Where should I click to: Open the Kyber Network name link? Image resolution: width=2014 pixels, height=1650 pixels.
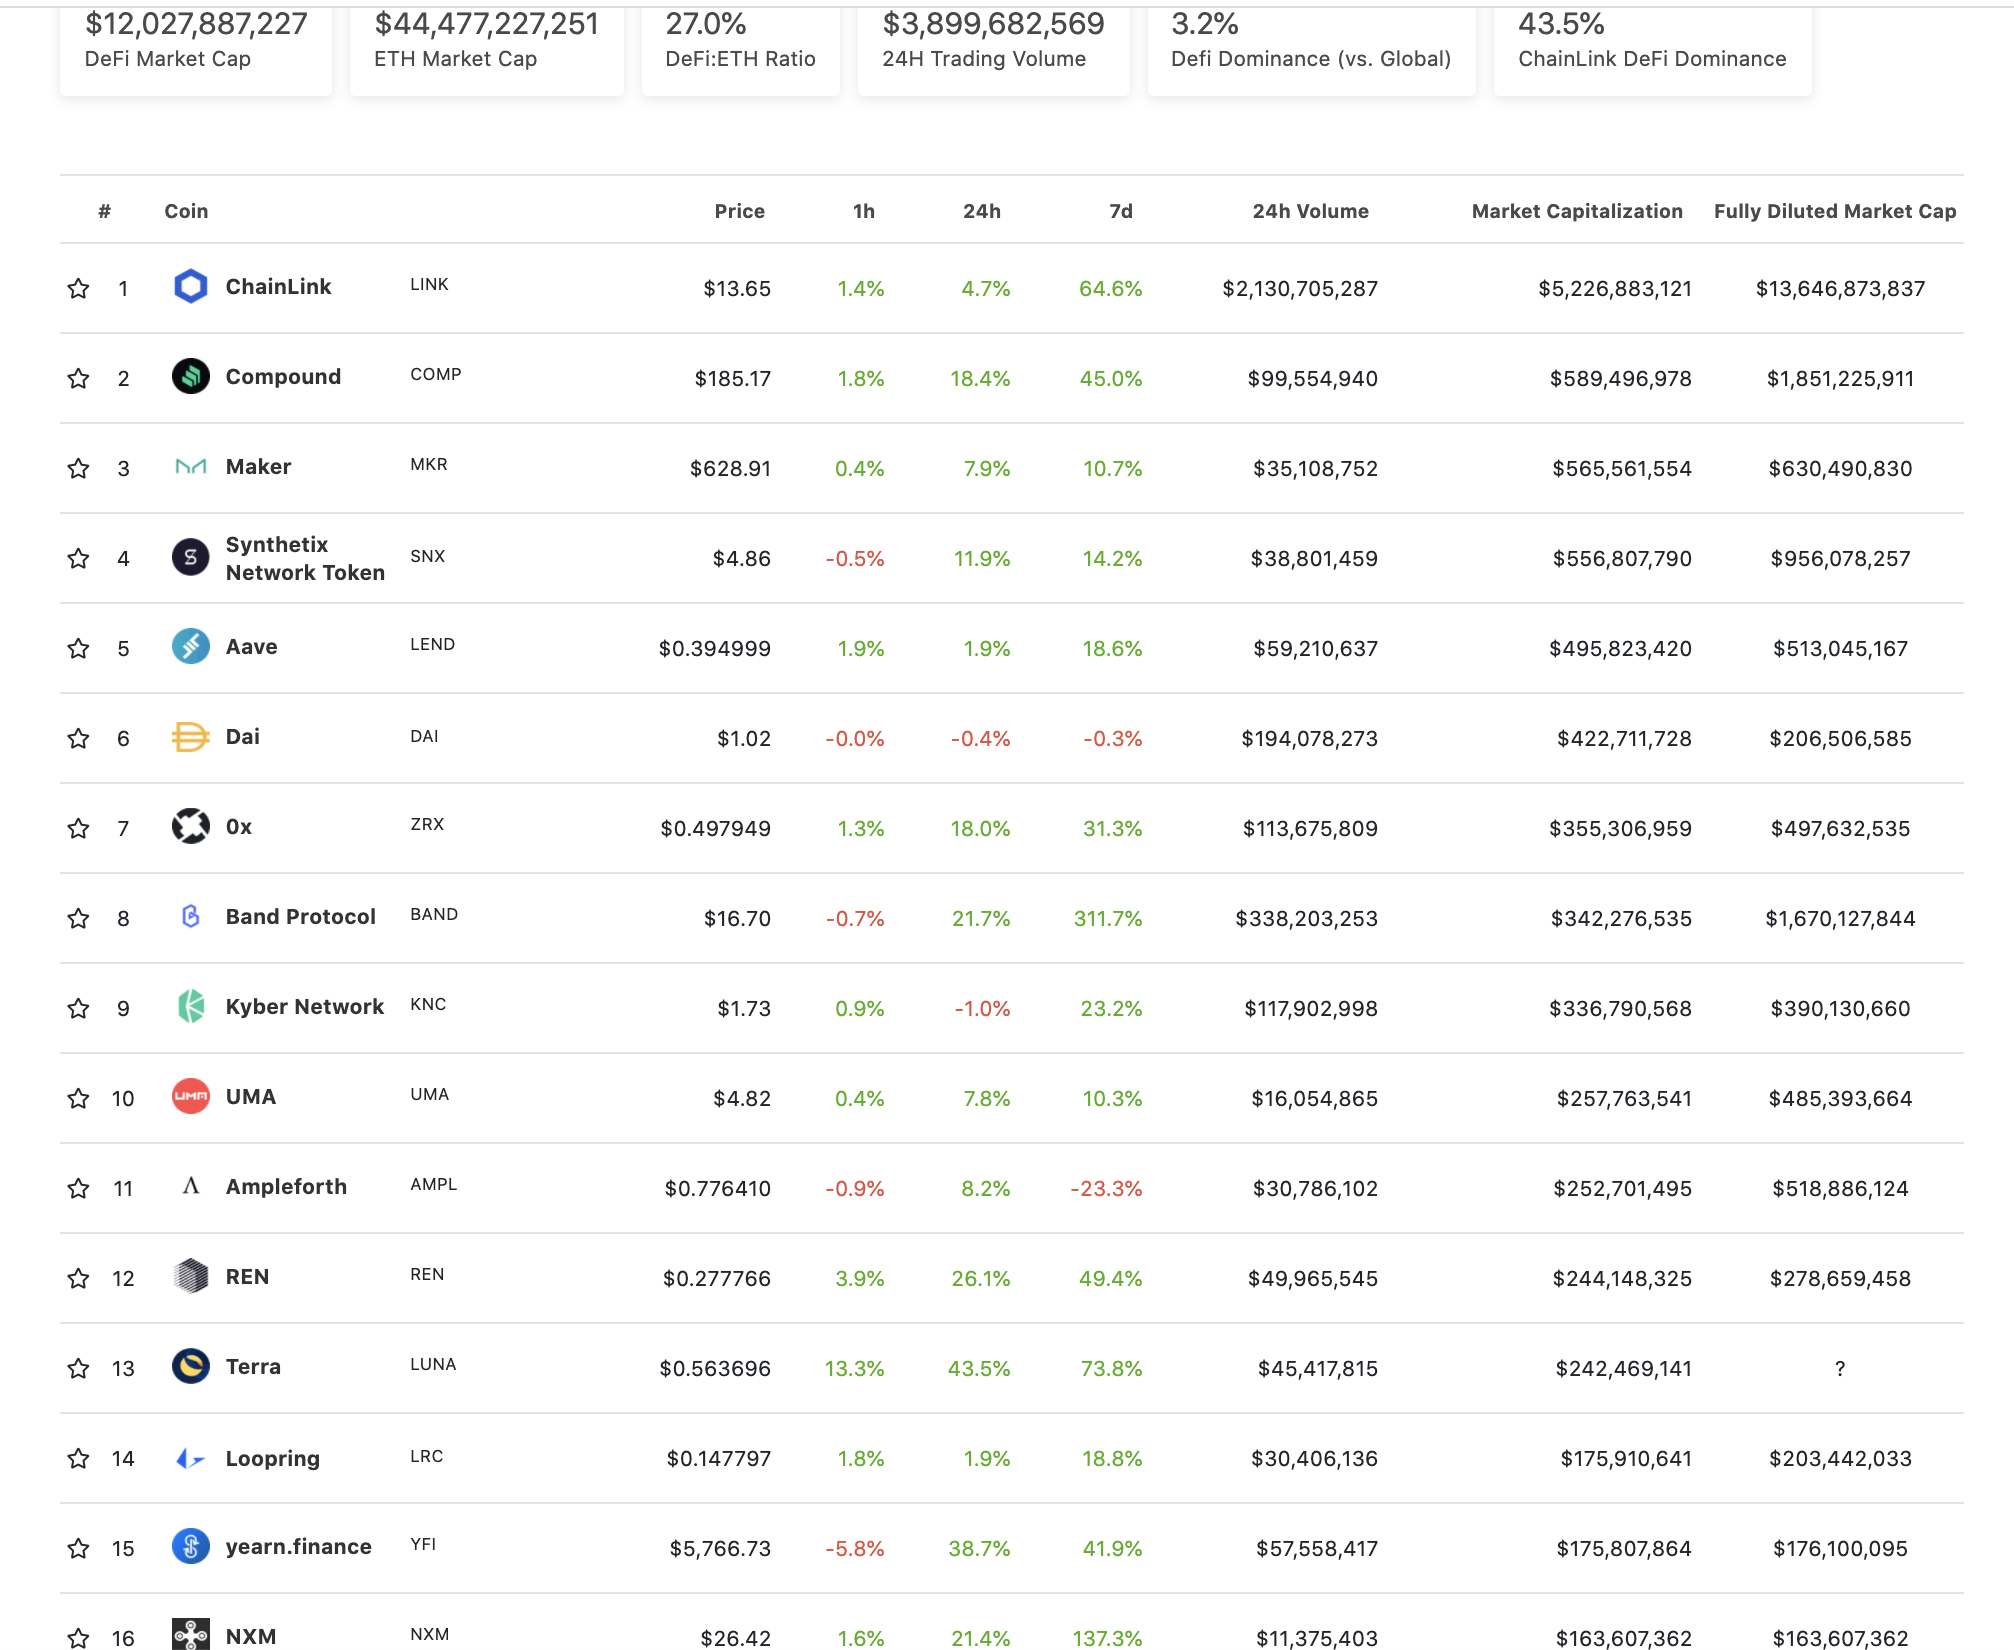(x=304, y=1007)
